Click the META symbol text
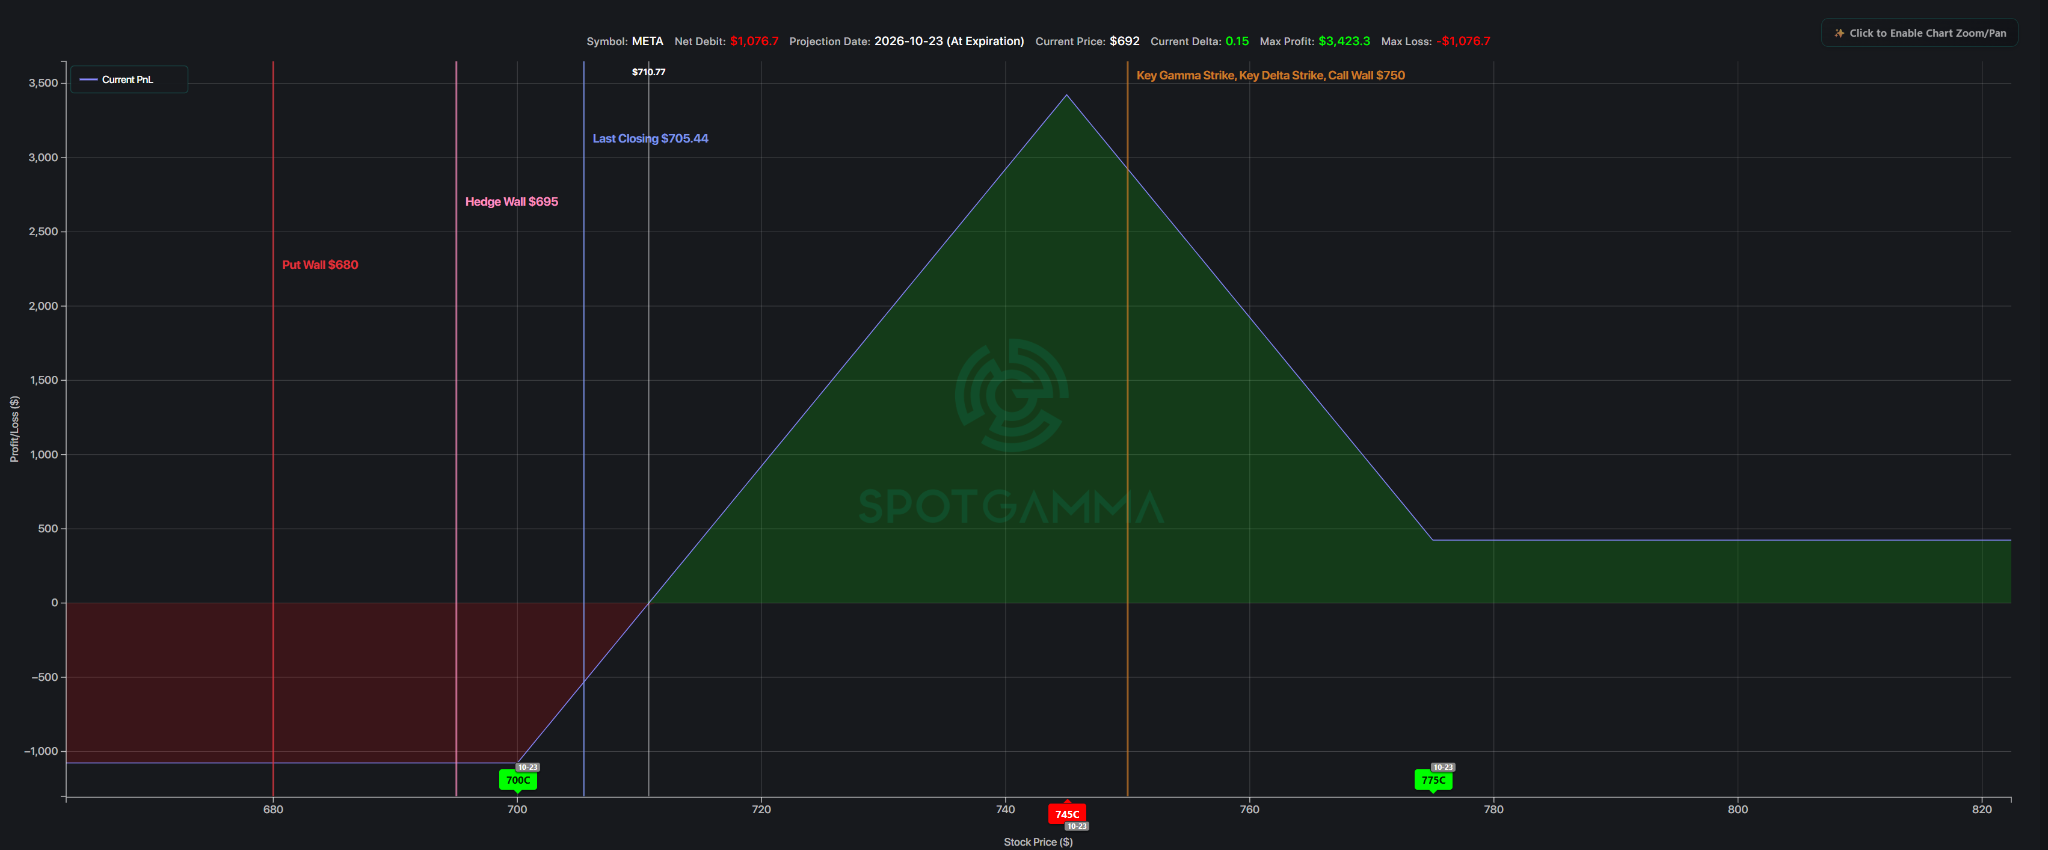The image size is (2048, 850). click(648, 41)
